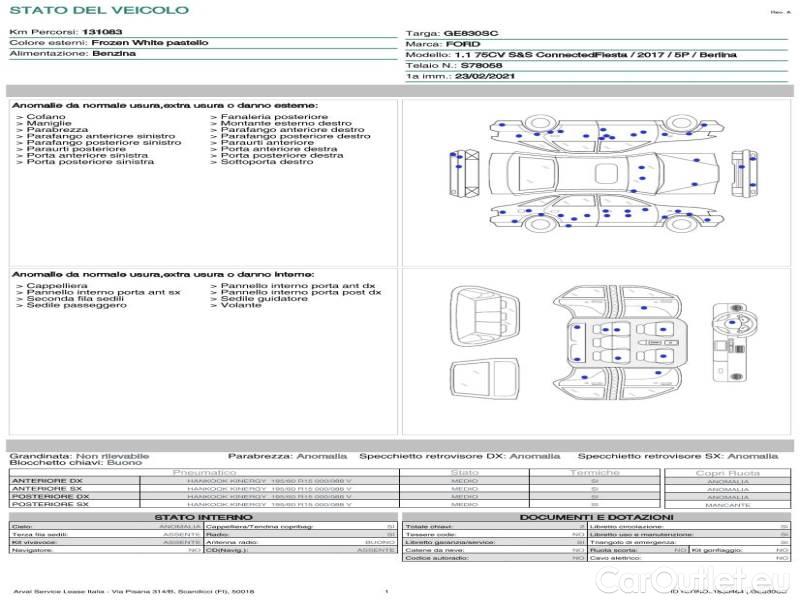Viewport: 800px width, 600px height.
Task: Click the 'STATO INTERNO' table header
Action: [x=204, y=517]
